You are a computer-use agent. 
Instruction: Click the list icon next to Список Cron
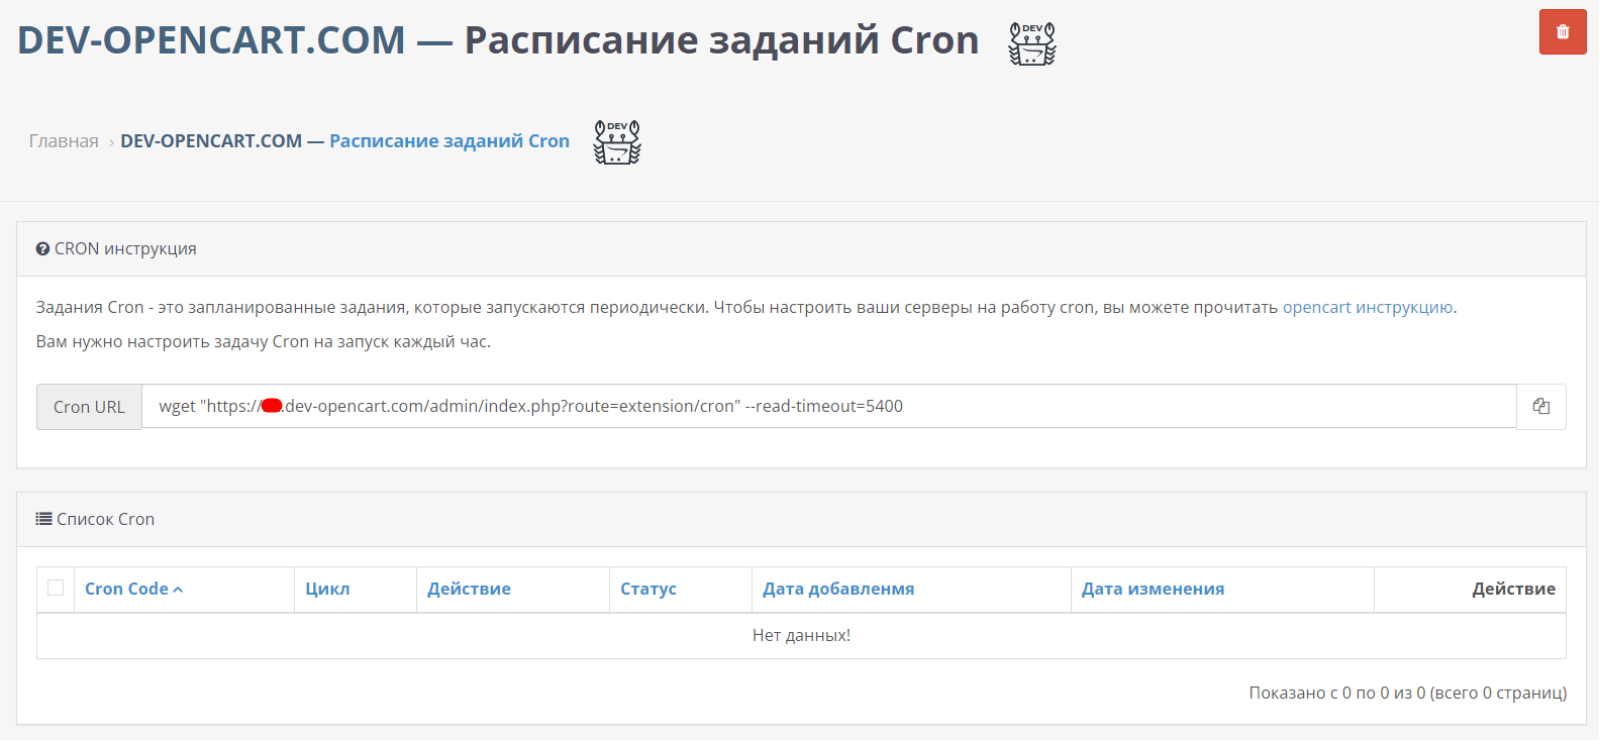[44, 519]
